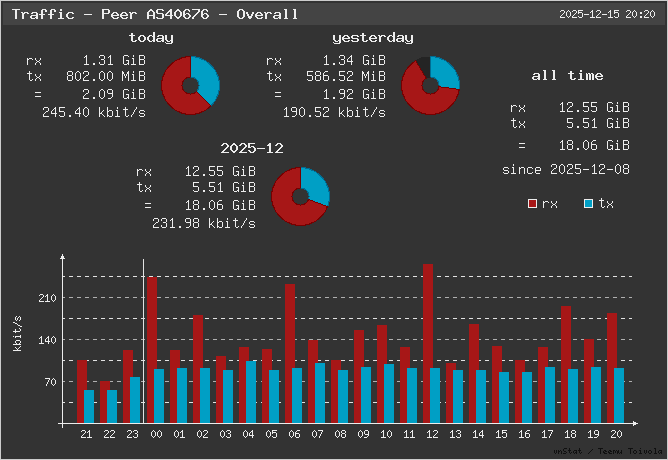Click the blue tx bar for hour 21
The height and width of the screenshot is (460, 668).
click(x=89, y=406)
